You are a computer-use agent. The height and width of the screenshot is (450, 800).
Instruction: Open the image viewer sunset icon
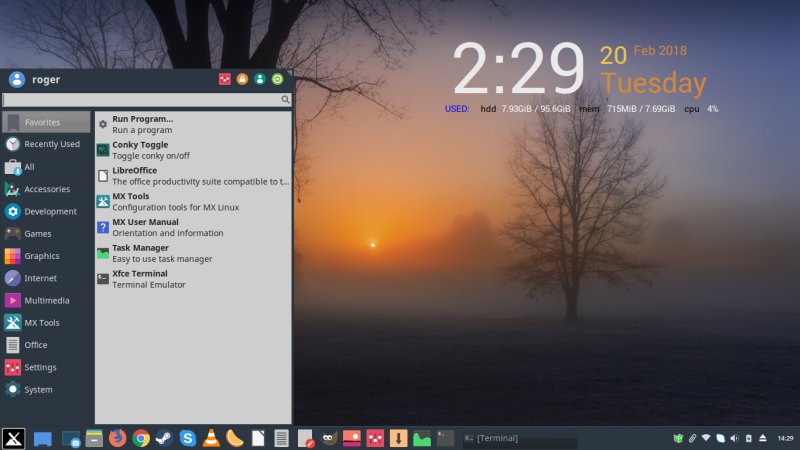click(x=352, y=438)
